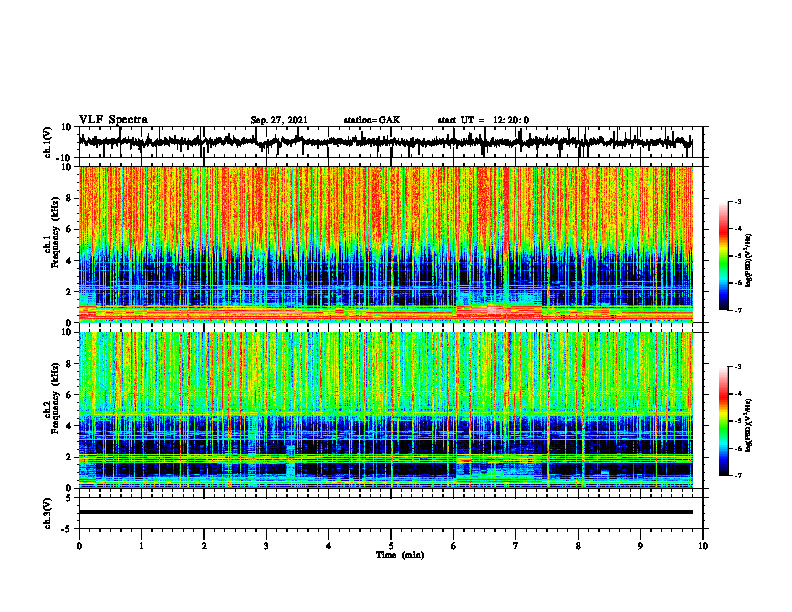
Task: Click the "5" tick on ch.3(V) axis
Action: 70,497
